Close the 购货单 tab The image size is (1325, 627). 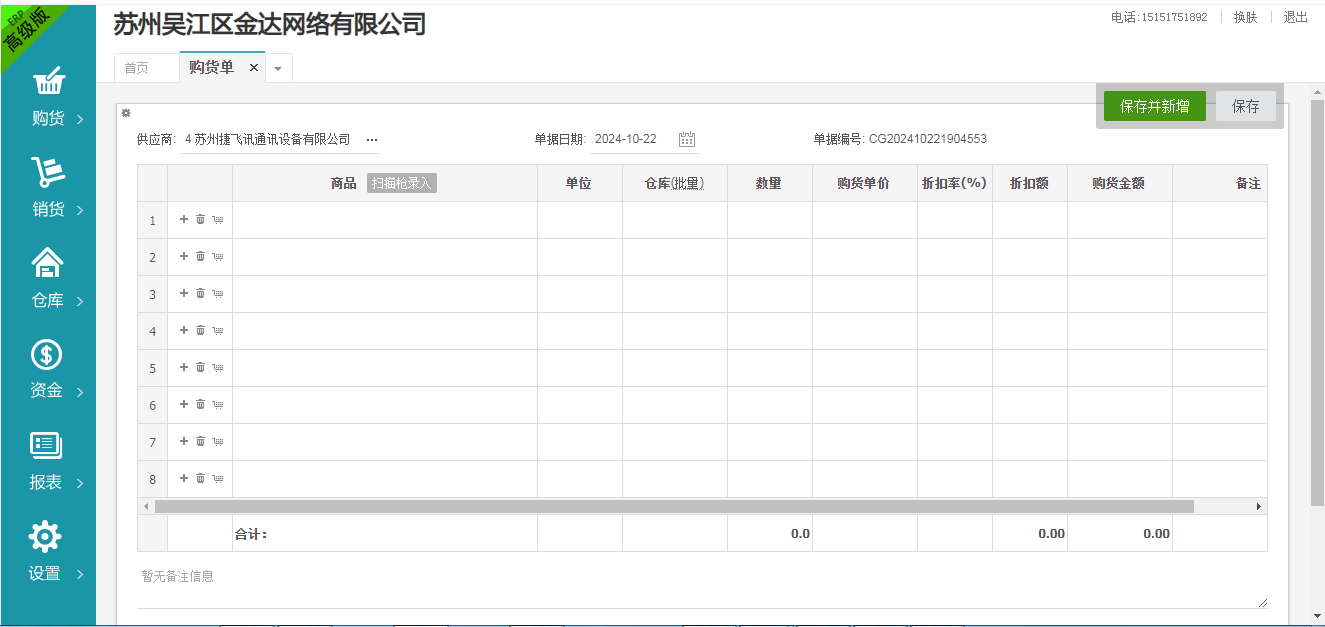click(x=254, y=68)
